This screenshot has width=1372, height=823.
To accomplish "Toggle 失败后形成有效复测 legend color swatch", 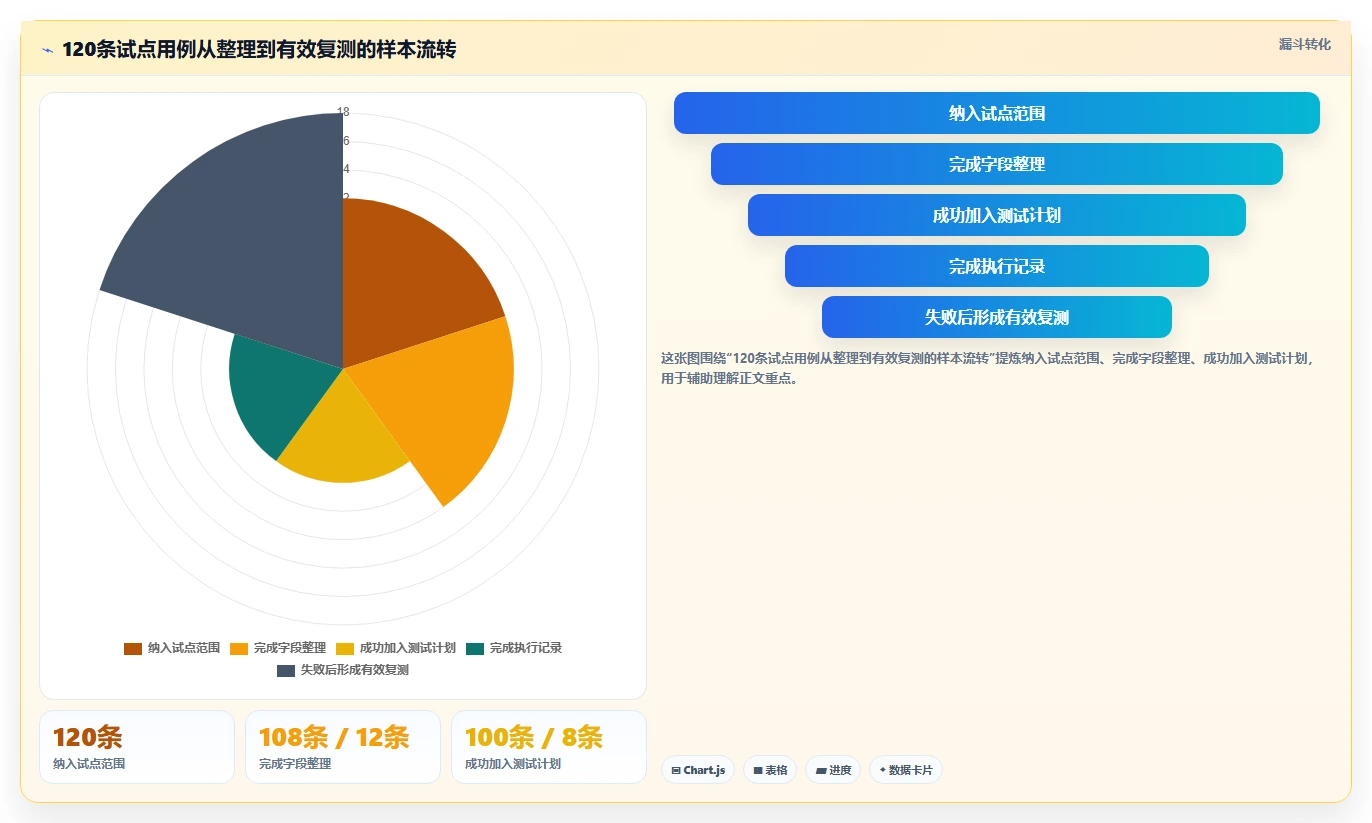I will [x=286, y=670].
